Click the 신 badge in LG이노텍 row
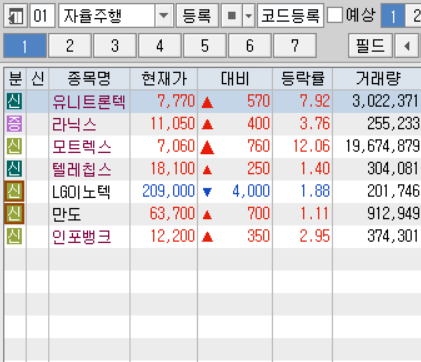The height and width of the screenshot is (362, 421). click(x=14, y=191)
